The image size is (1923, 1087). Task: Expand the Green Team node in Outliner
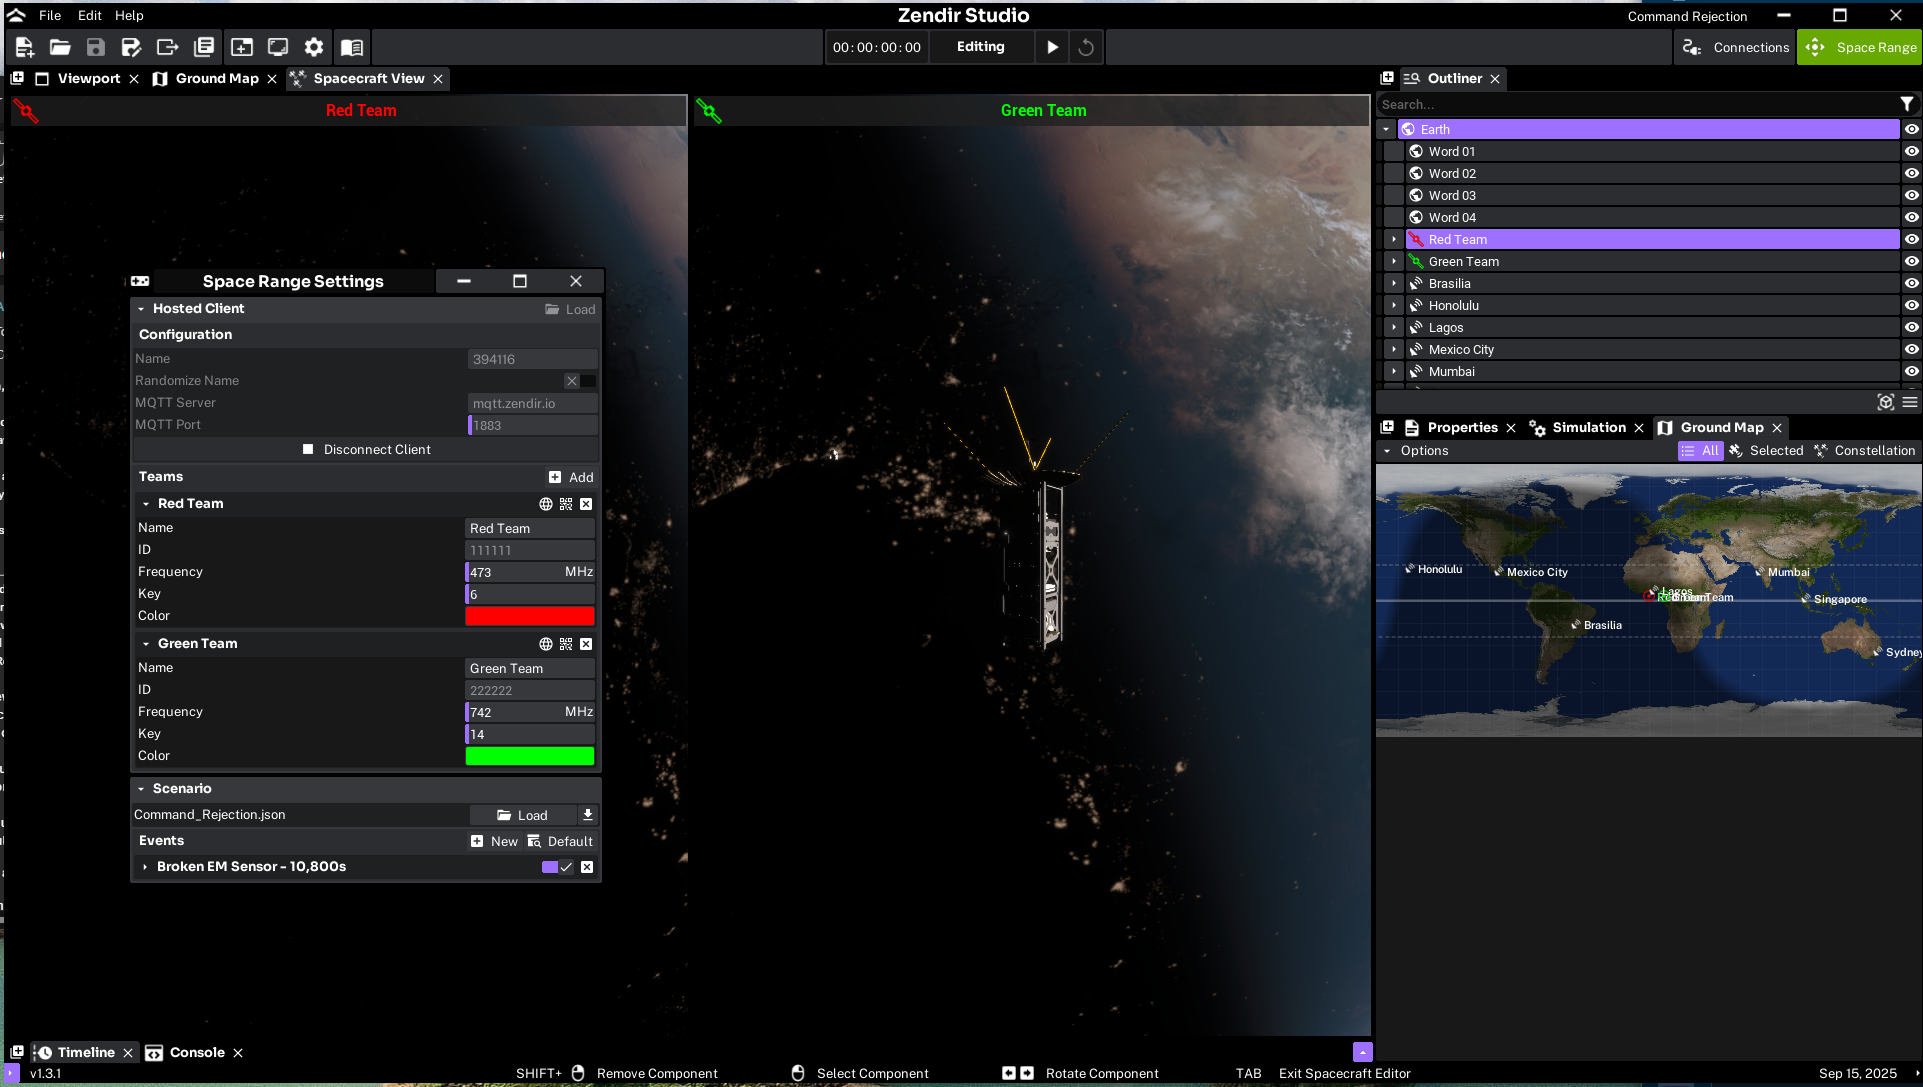tap(1394, 261)
